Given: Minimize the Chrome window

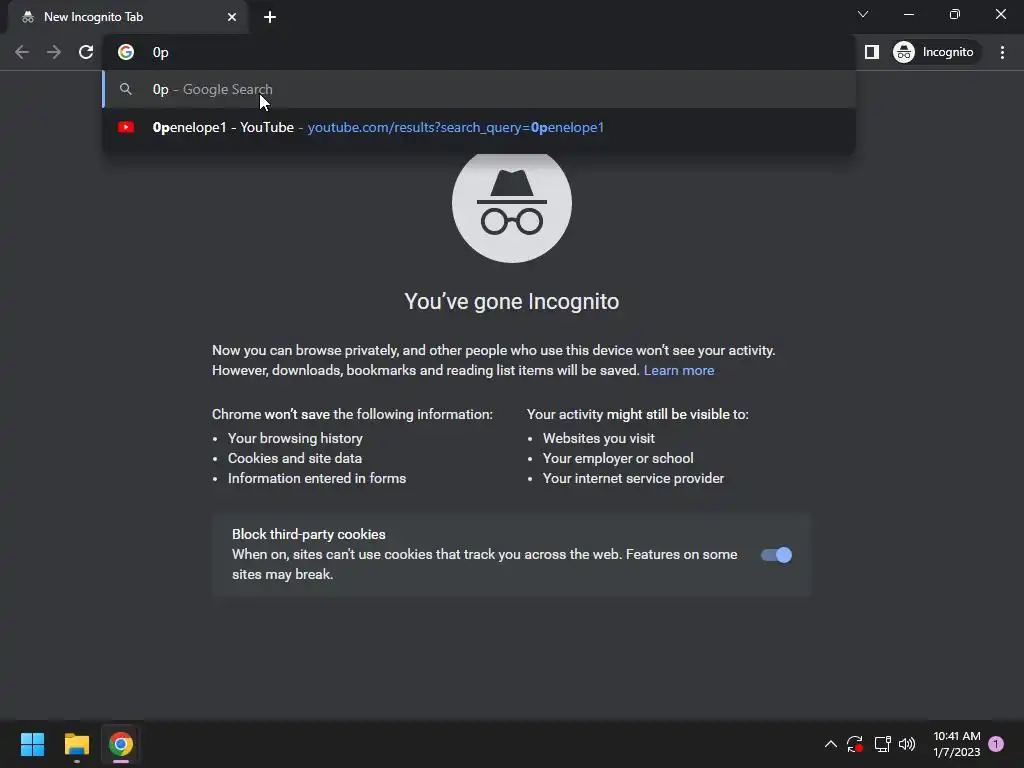Looking at the screenshot, I should click(x=908, y=14).
